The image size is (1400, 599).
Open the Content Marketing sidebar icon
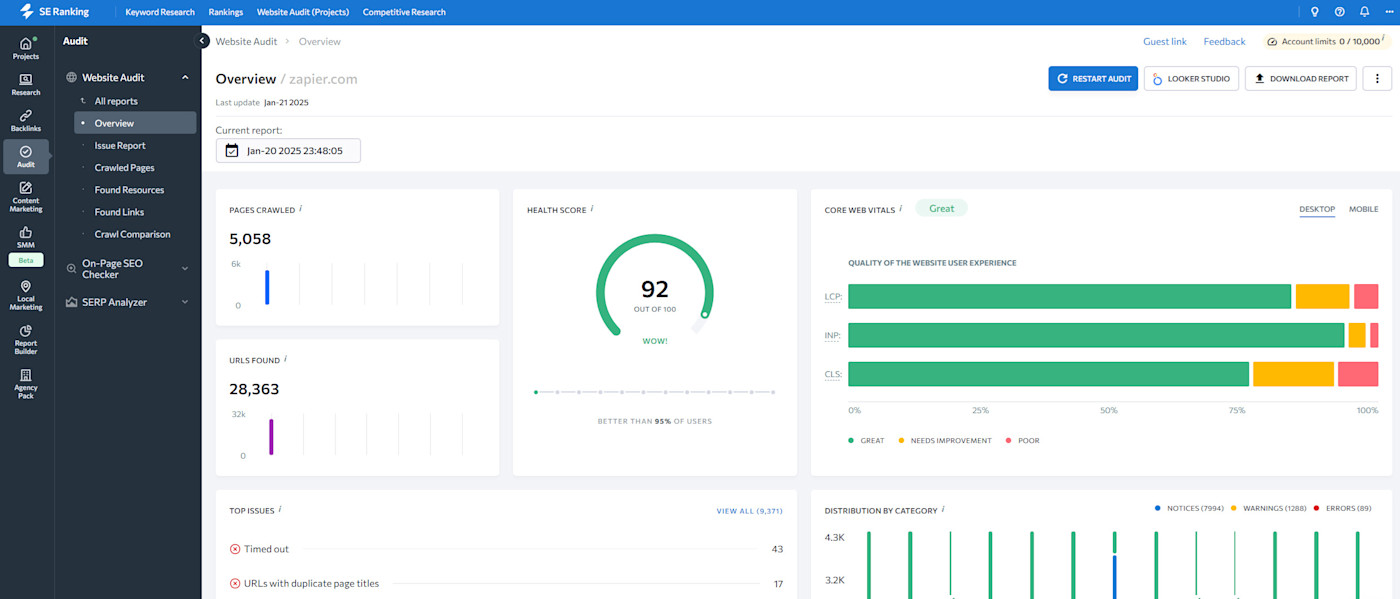(26, 197)
